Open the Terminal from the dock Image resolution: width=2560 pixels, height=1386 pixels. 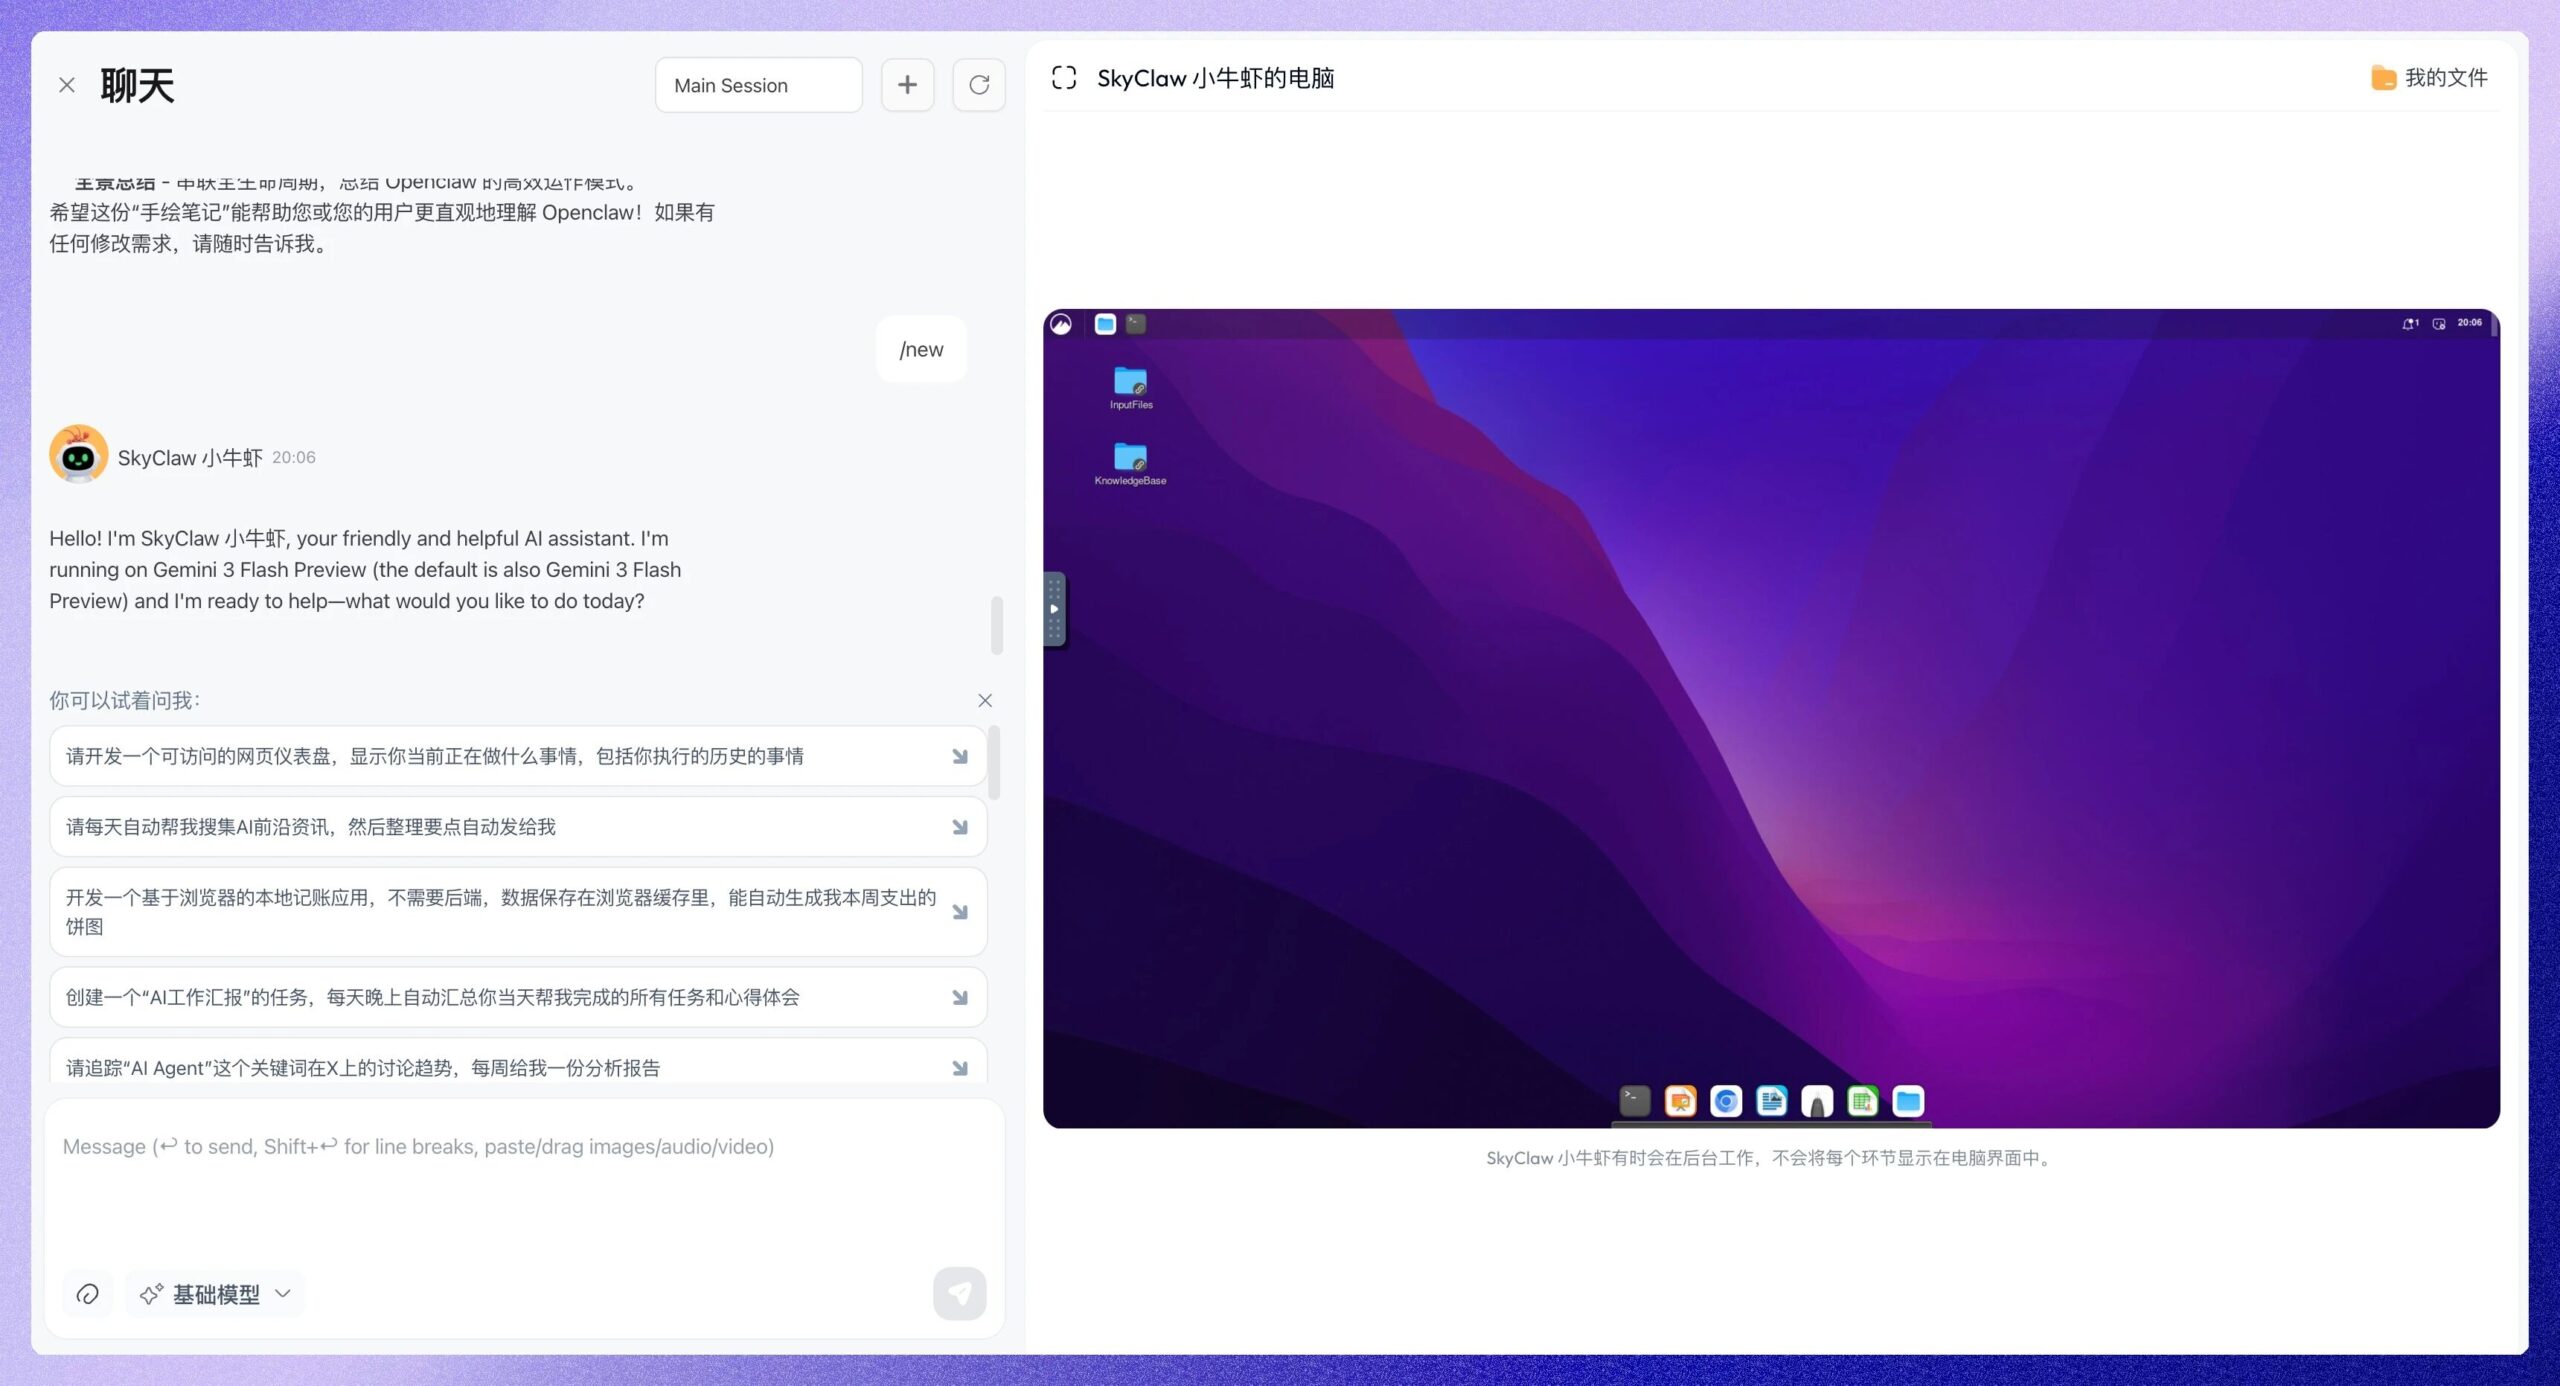click(1635, 1101)
